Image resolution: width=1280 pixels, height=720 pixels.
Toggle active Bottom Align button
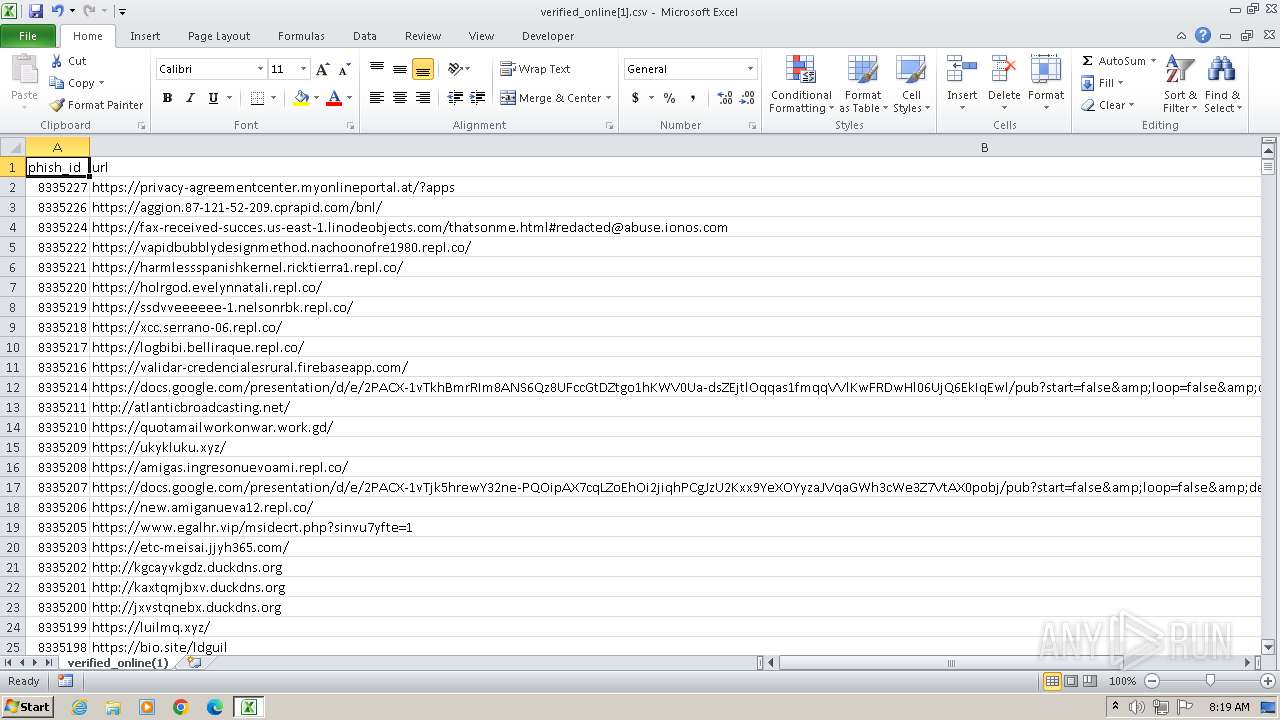[x=423, y=69]
